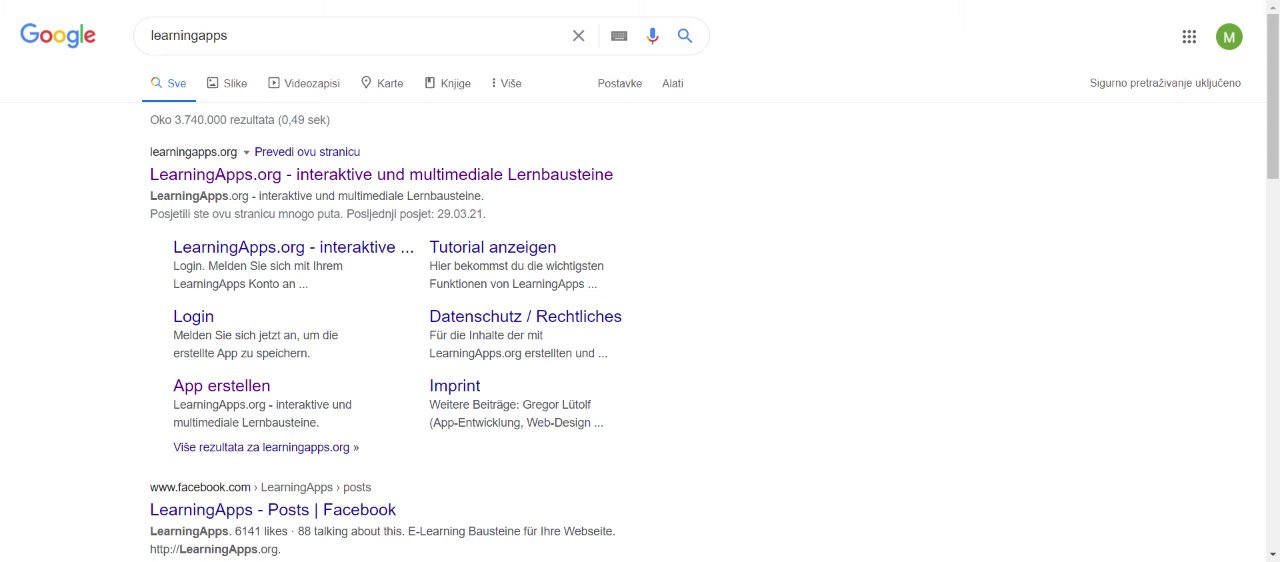
Task: Open the Tutorial anzeigen sitelink
Action: 493,247
